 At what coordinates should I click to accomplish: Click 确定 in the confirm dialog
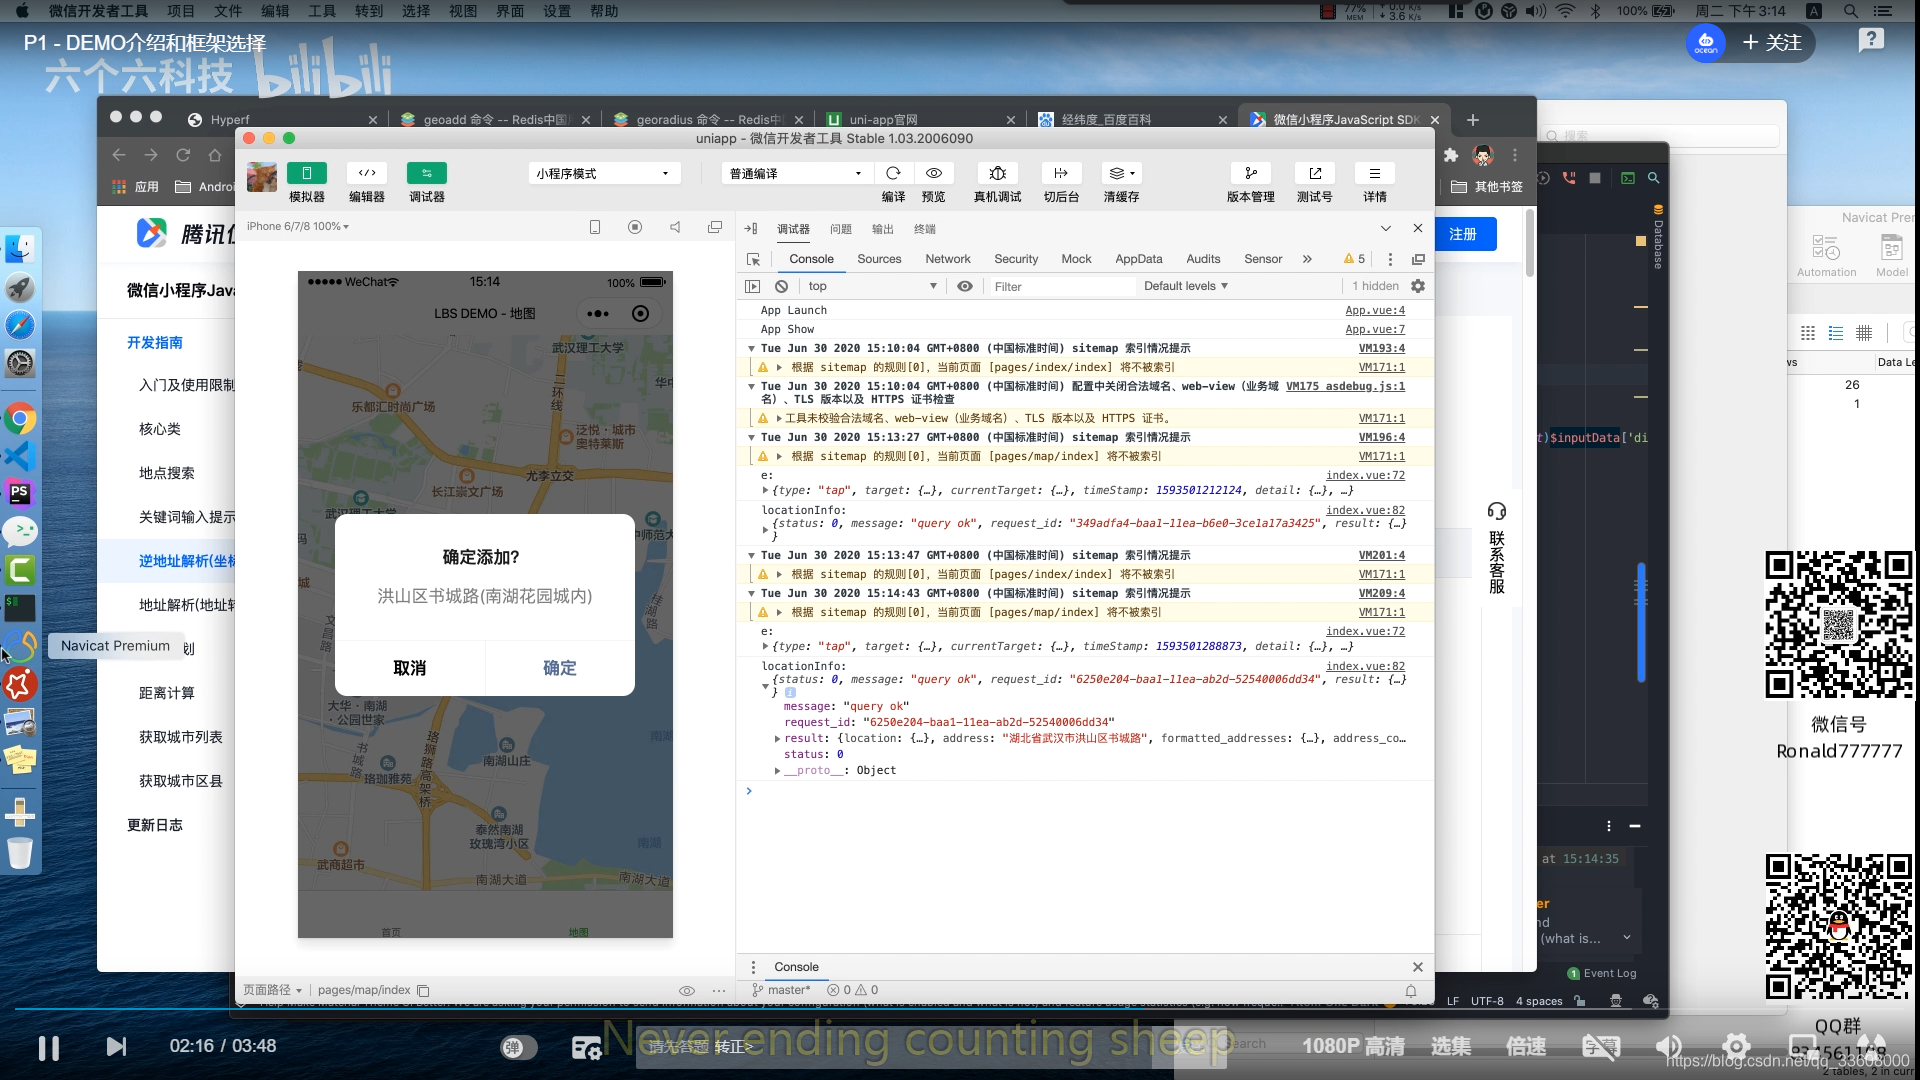(x=559, y=668)
